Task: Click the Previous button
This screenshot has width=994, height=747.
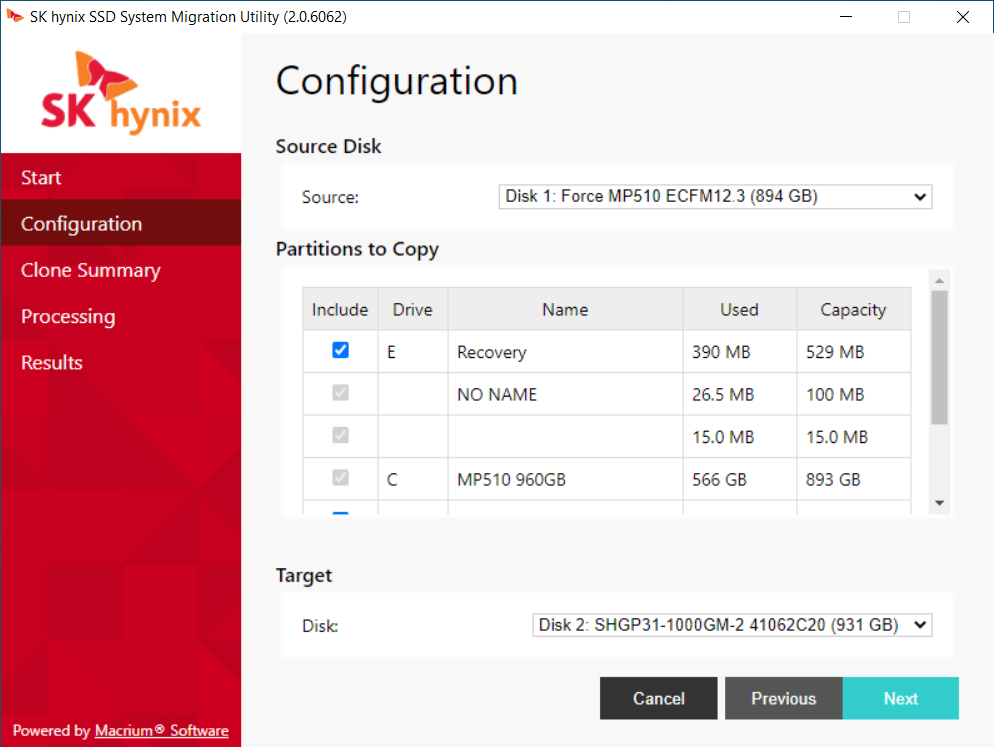Action: coord(784,698)
